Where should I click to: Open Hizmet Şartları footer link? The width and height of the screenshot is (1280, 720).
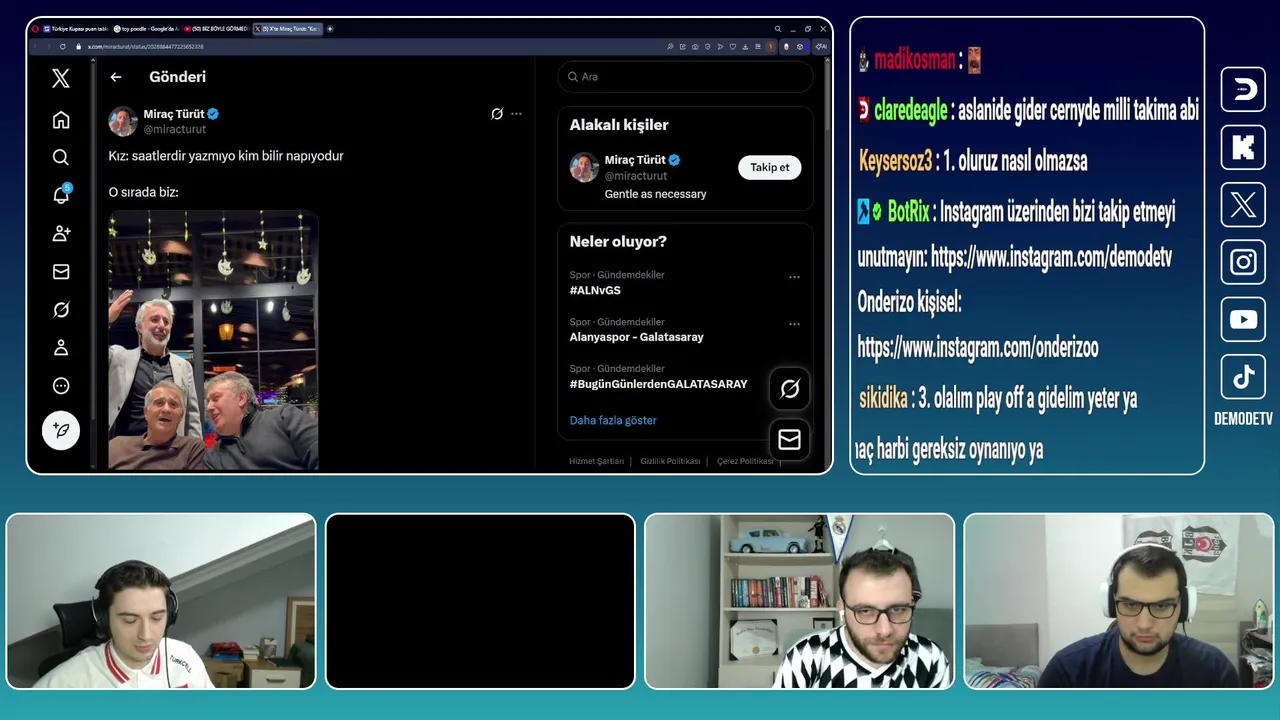pyautogui.click(x=596, y=461)
